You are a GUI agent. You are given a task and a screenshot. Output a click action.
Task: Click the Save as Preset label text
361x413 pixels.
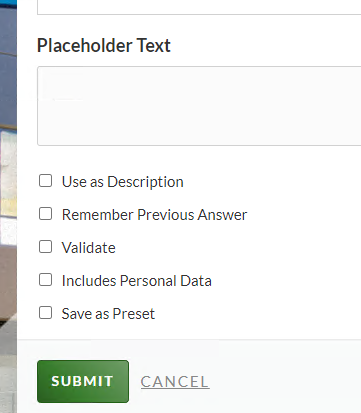(108, 314)
